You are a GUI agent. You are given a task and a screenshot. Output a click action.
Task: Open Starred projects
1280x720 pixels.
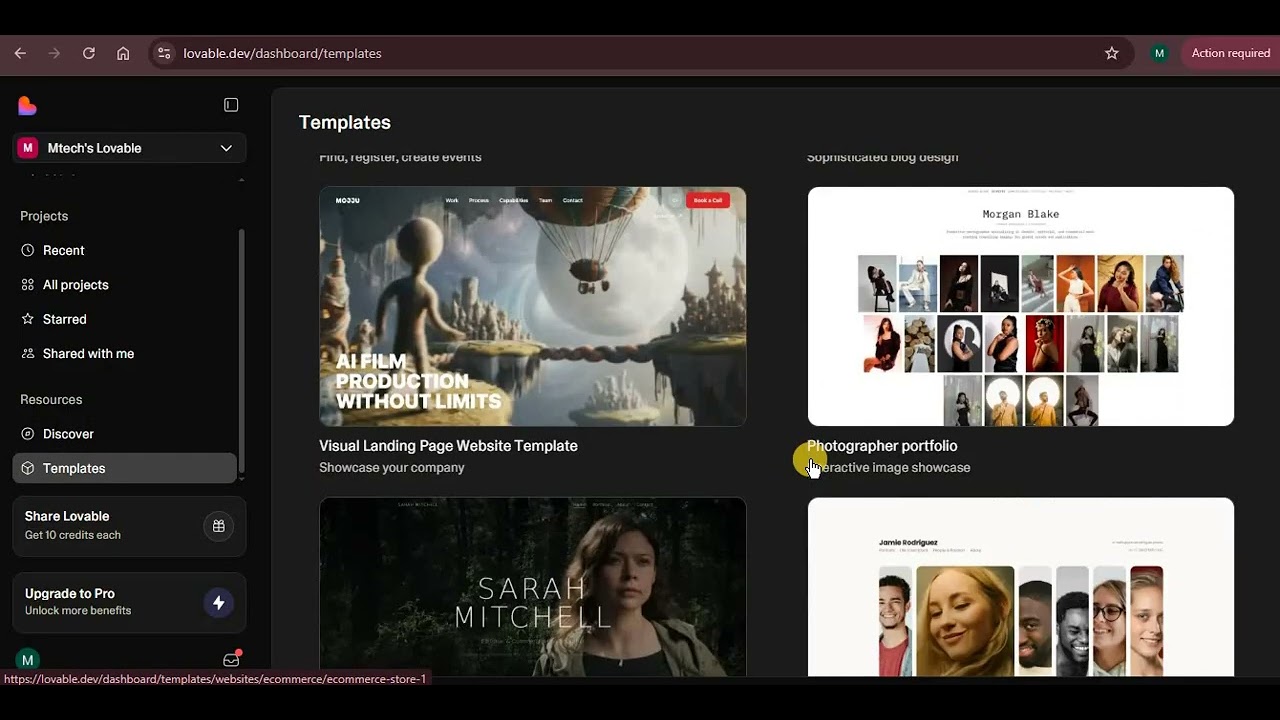click(x=125, y=319)
